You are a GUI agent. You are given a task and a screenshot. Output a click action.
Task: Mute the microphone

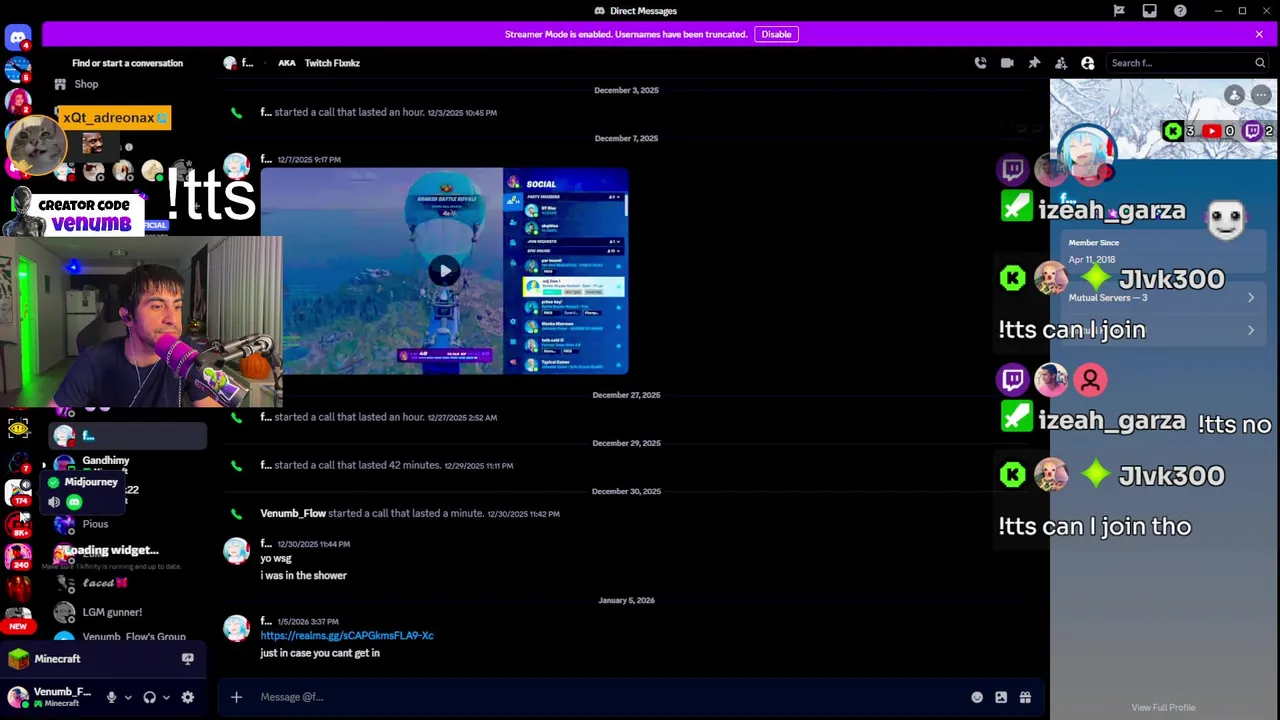coord(111,697)
